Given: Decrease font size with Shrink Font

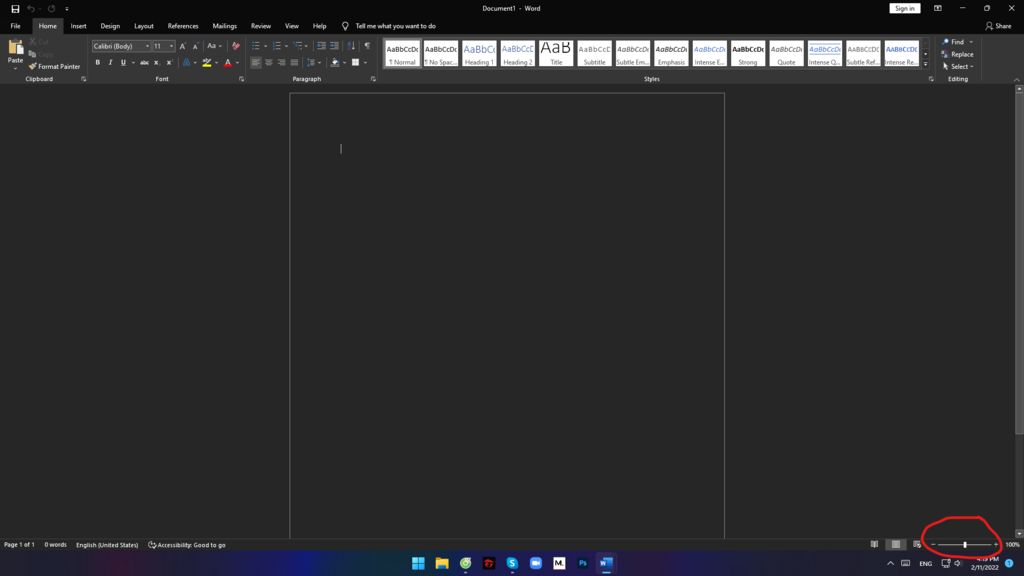Looking at the screenshot, I should [x=195, y=46].
